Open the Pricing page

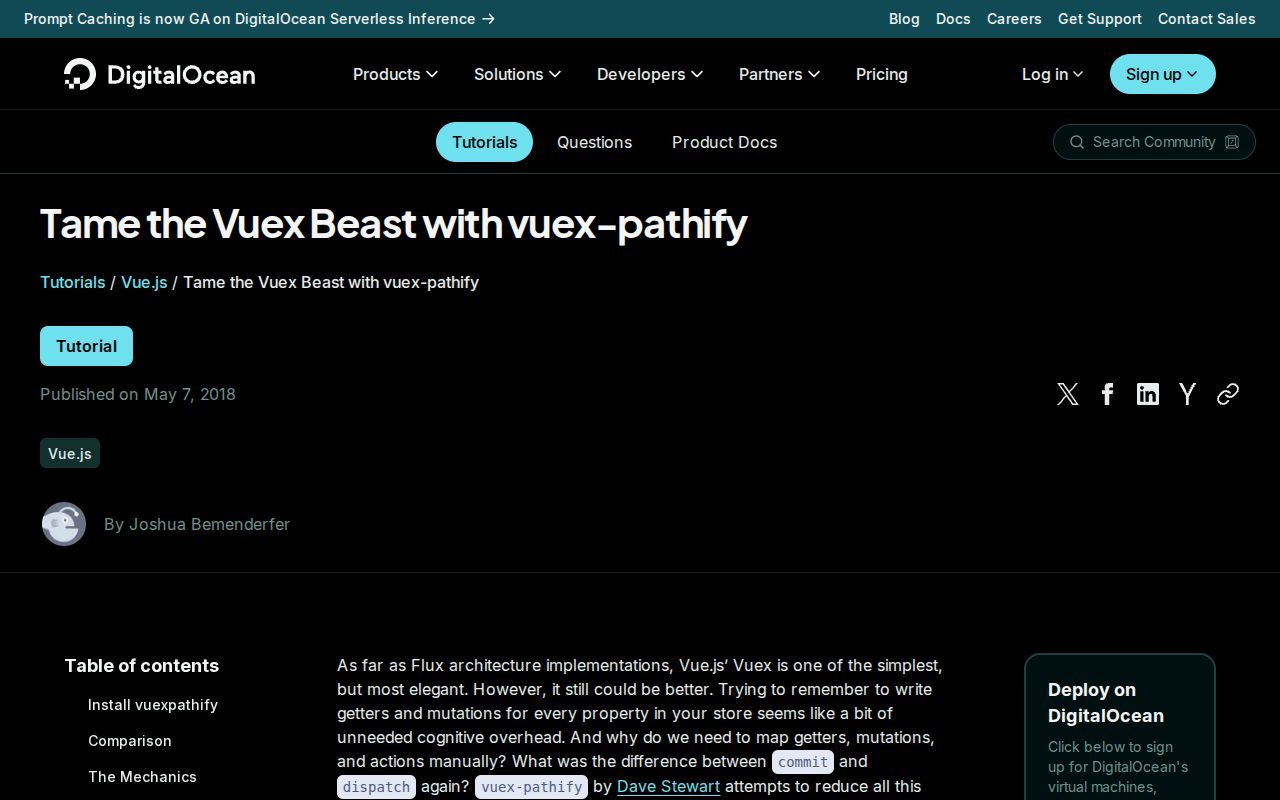882,74
